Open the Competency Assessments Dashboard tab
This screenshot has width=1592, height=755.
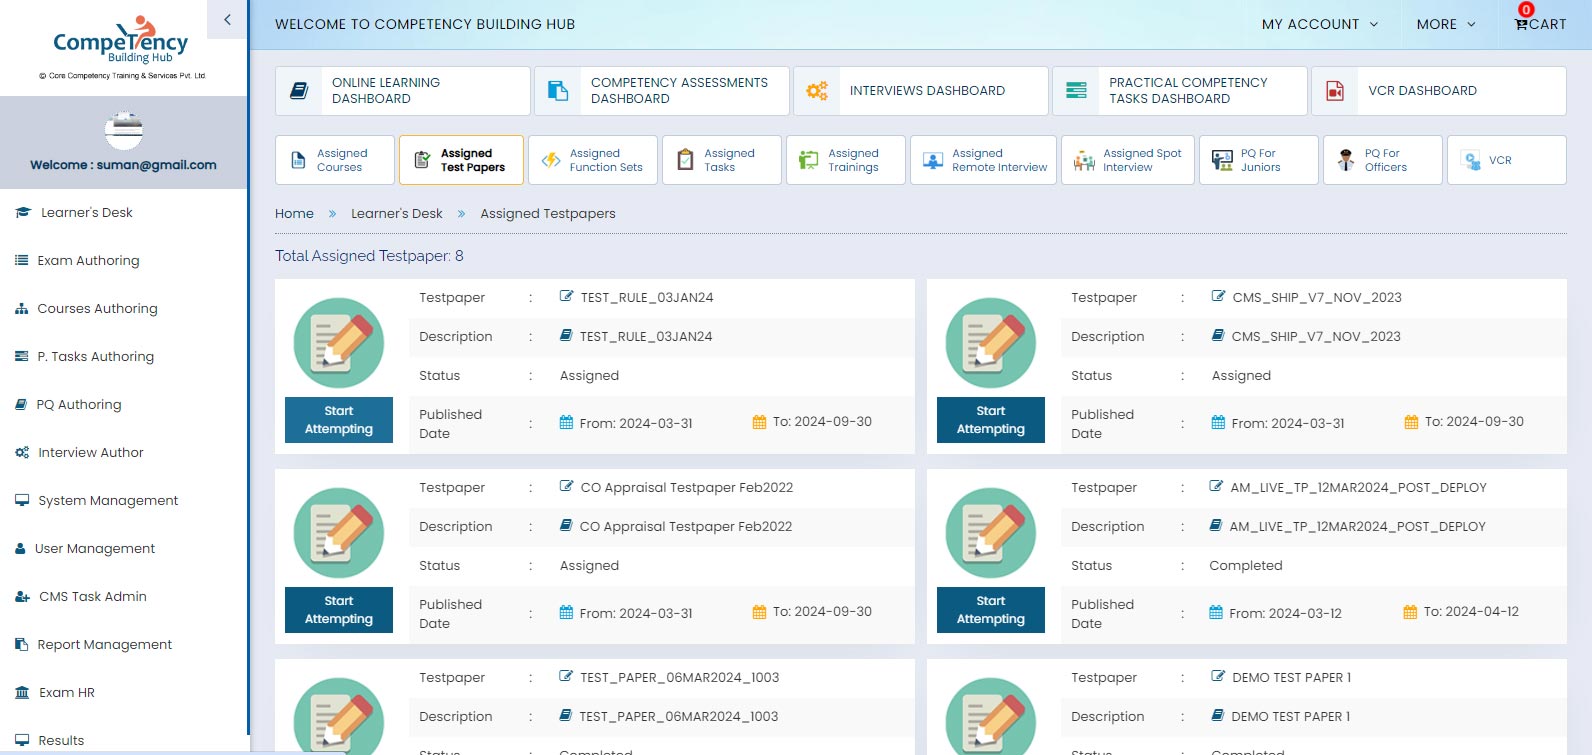[662, 91]
